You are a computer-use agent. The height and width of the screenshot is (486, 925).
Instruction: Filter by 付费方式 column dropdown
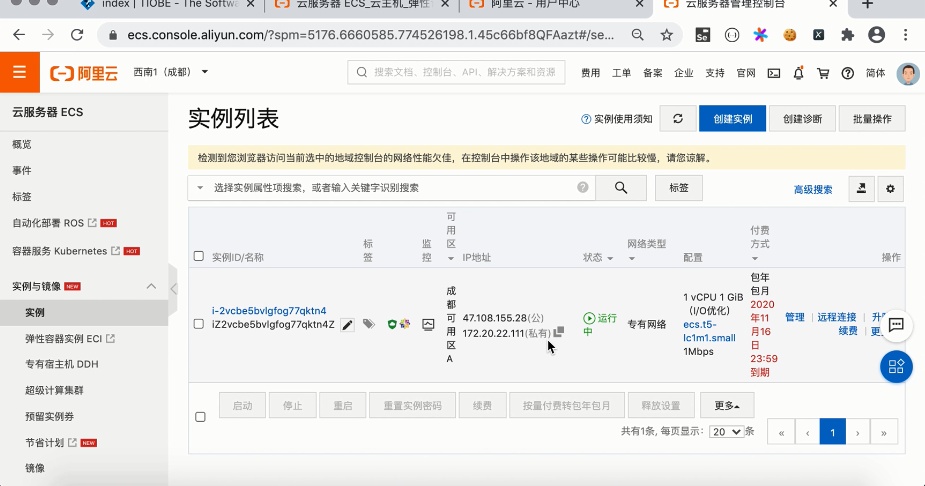pos(755,258)
